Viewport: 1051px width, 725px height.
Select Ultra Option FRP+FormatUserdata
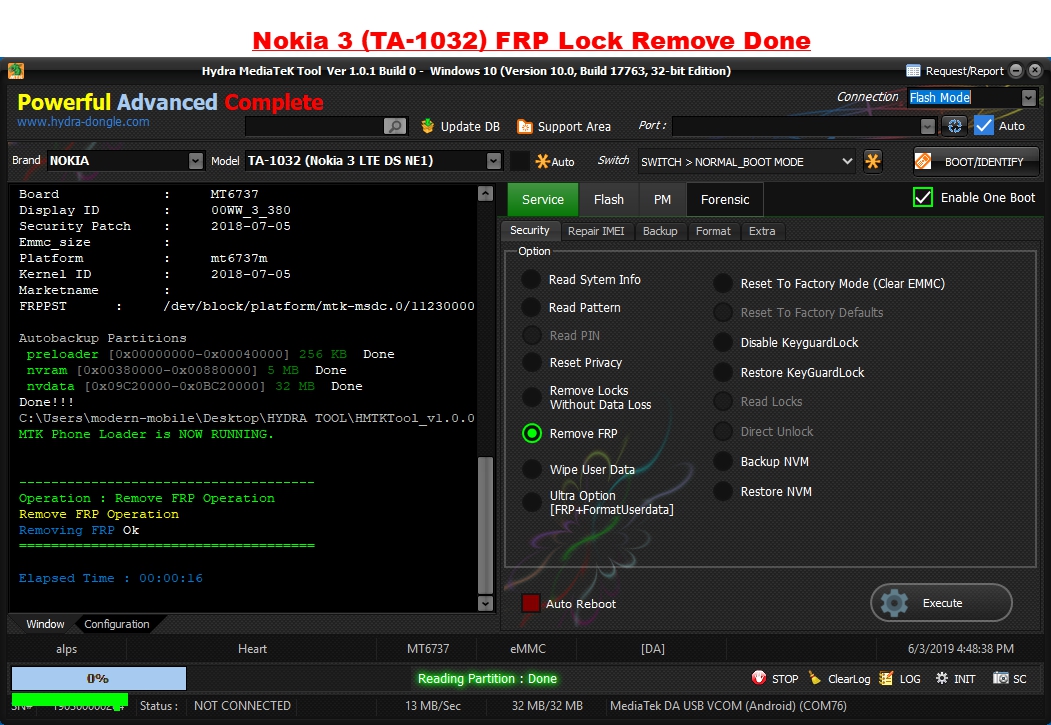click(x=532, y=502)
